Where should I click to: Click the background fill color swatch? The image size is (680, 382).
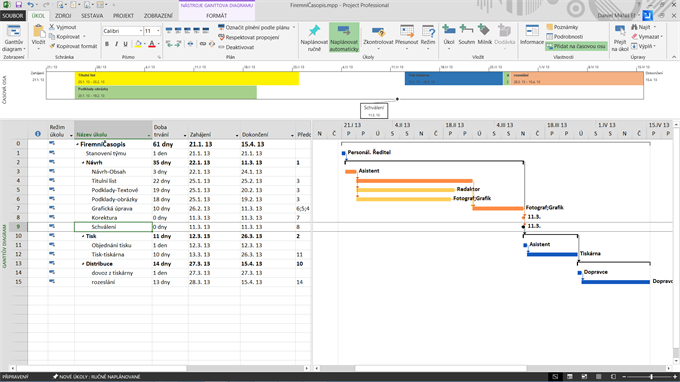(x=138, y=44)
